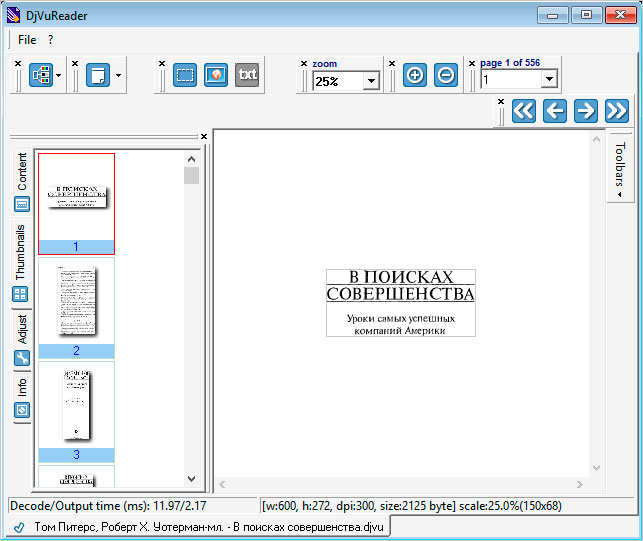Screen dimensions: 643x541
Task: Close the thumbnails side panel
Action: (204, 136)
